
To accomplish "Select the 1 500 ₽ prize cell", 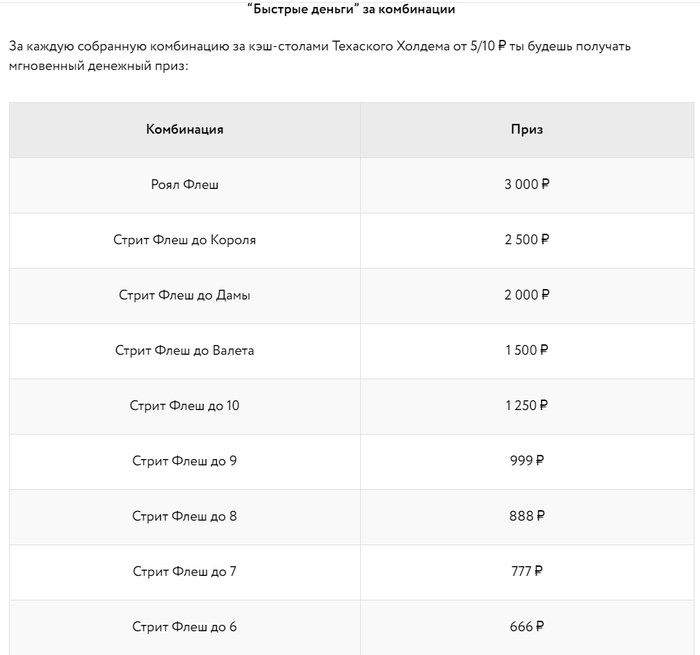I will point(527,351).
